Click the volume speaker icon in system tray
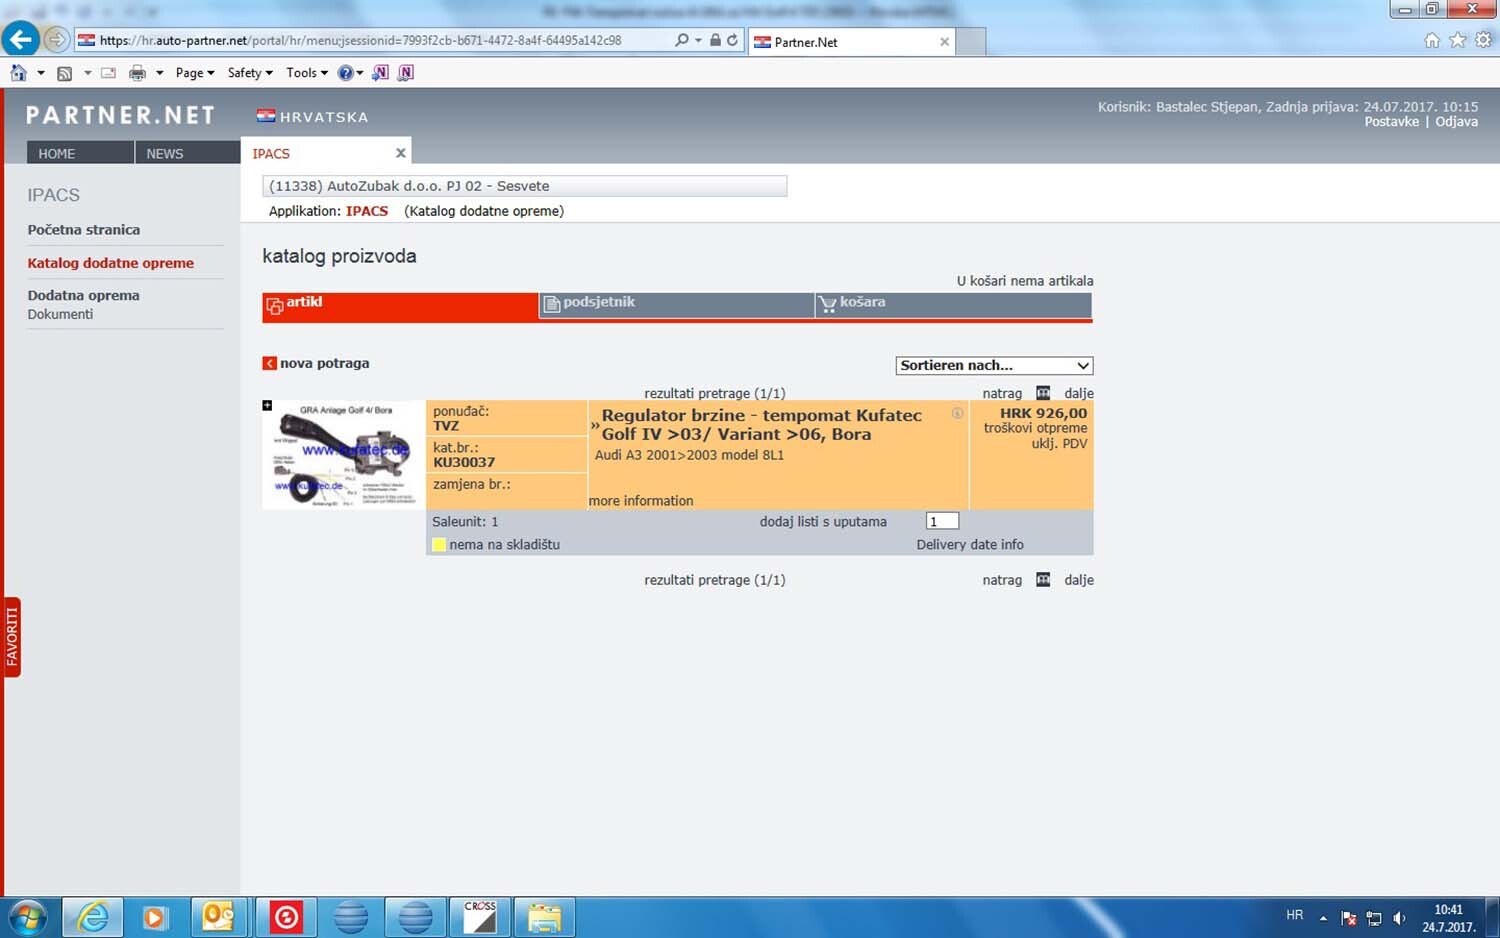 pos(1399,918)
